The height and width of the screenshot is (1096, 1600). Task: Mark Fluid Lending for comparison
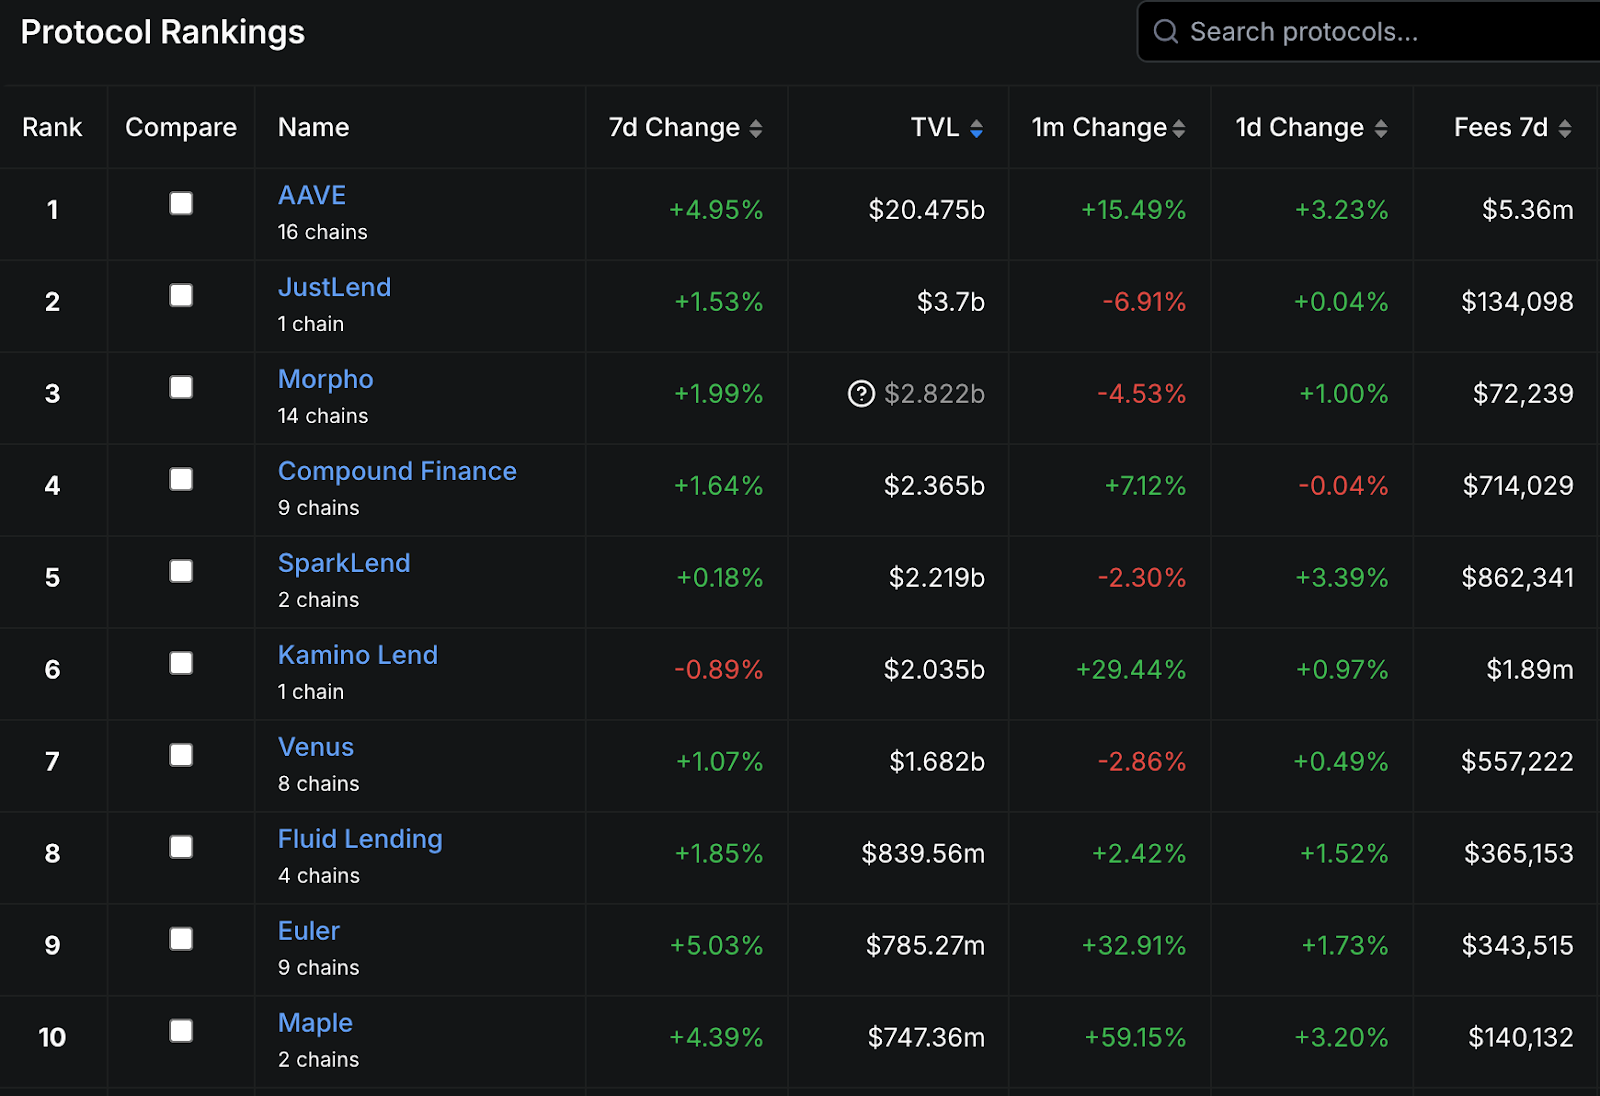[x=181, y=847]
